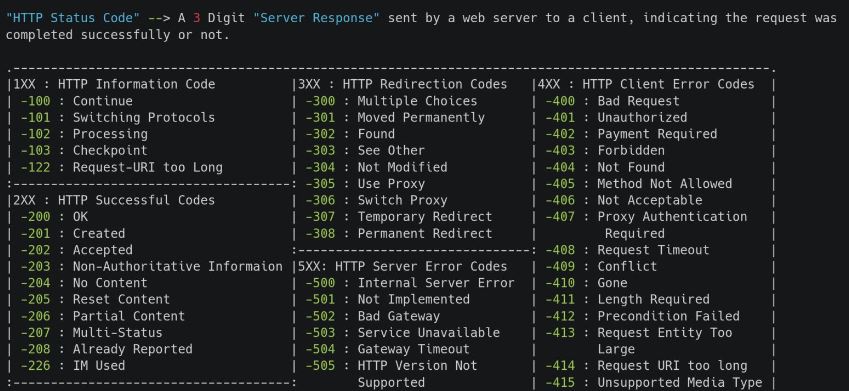Select the '-302 : Found' line

pyautogui.click(x=350, y=134)
